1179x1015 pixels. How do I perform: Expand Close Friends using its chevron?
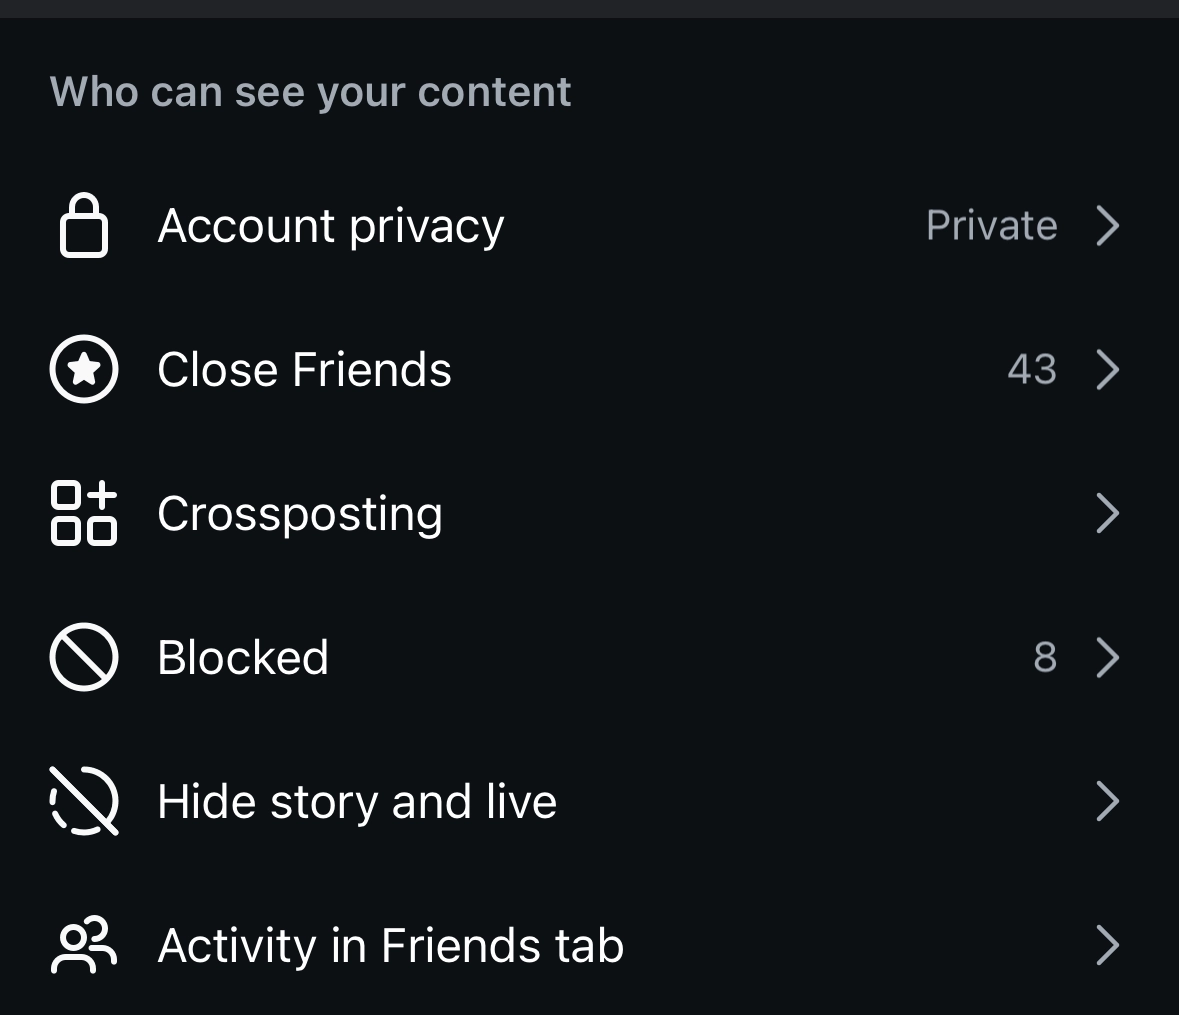click(1107, 369)
